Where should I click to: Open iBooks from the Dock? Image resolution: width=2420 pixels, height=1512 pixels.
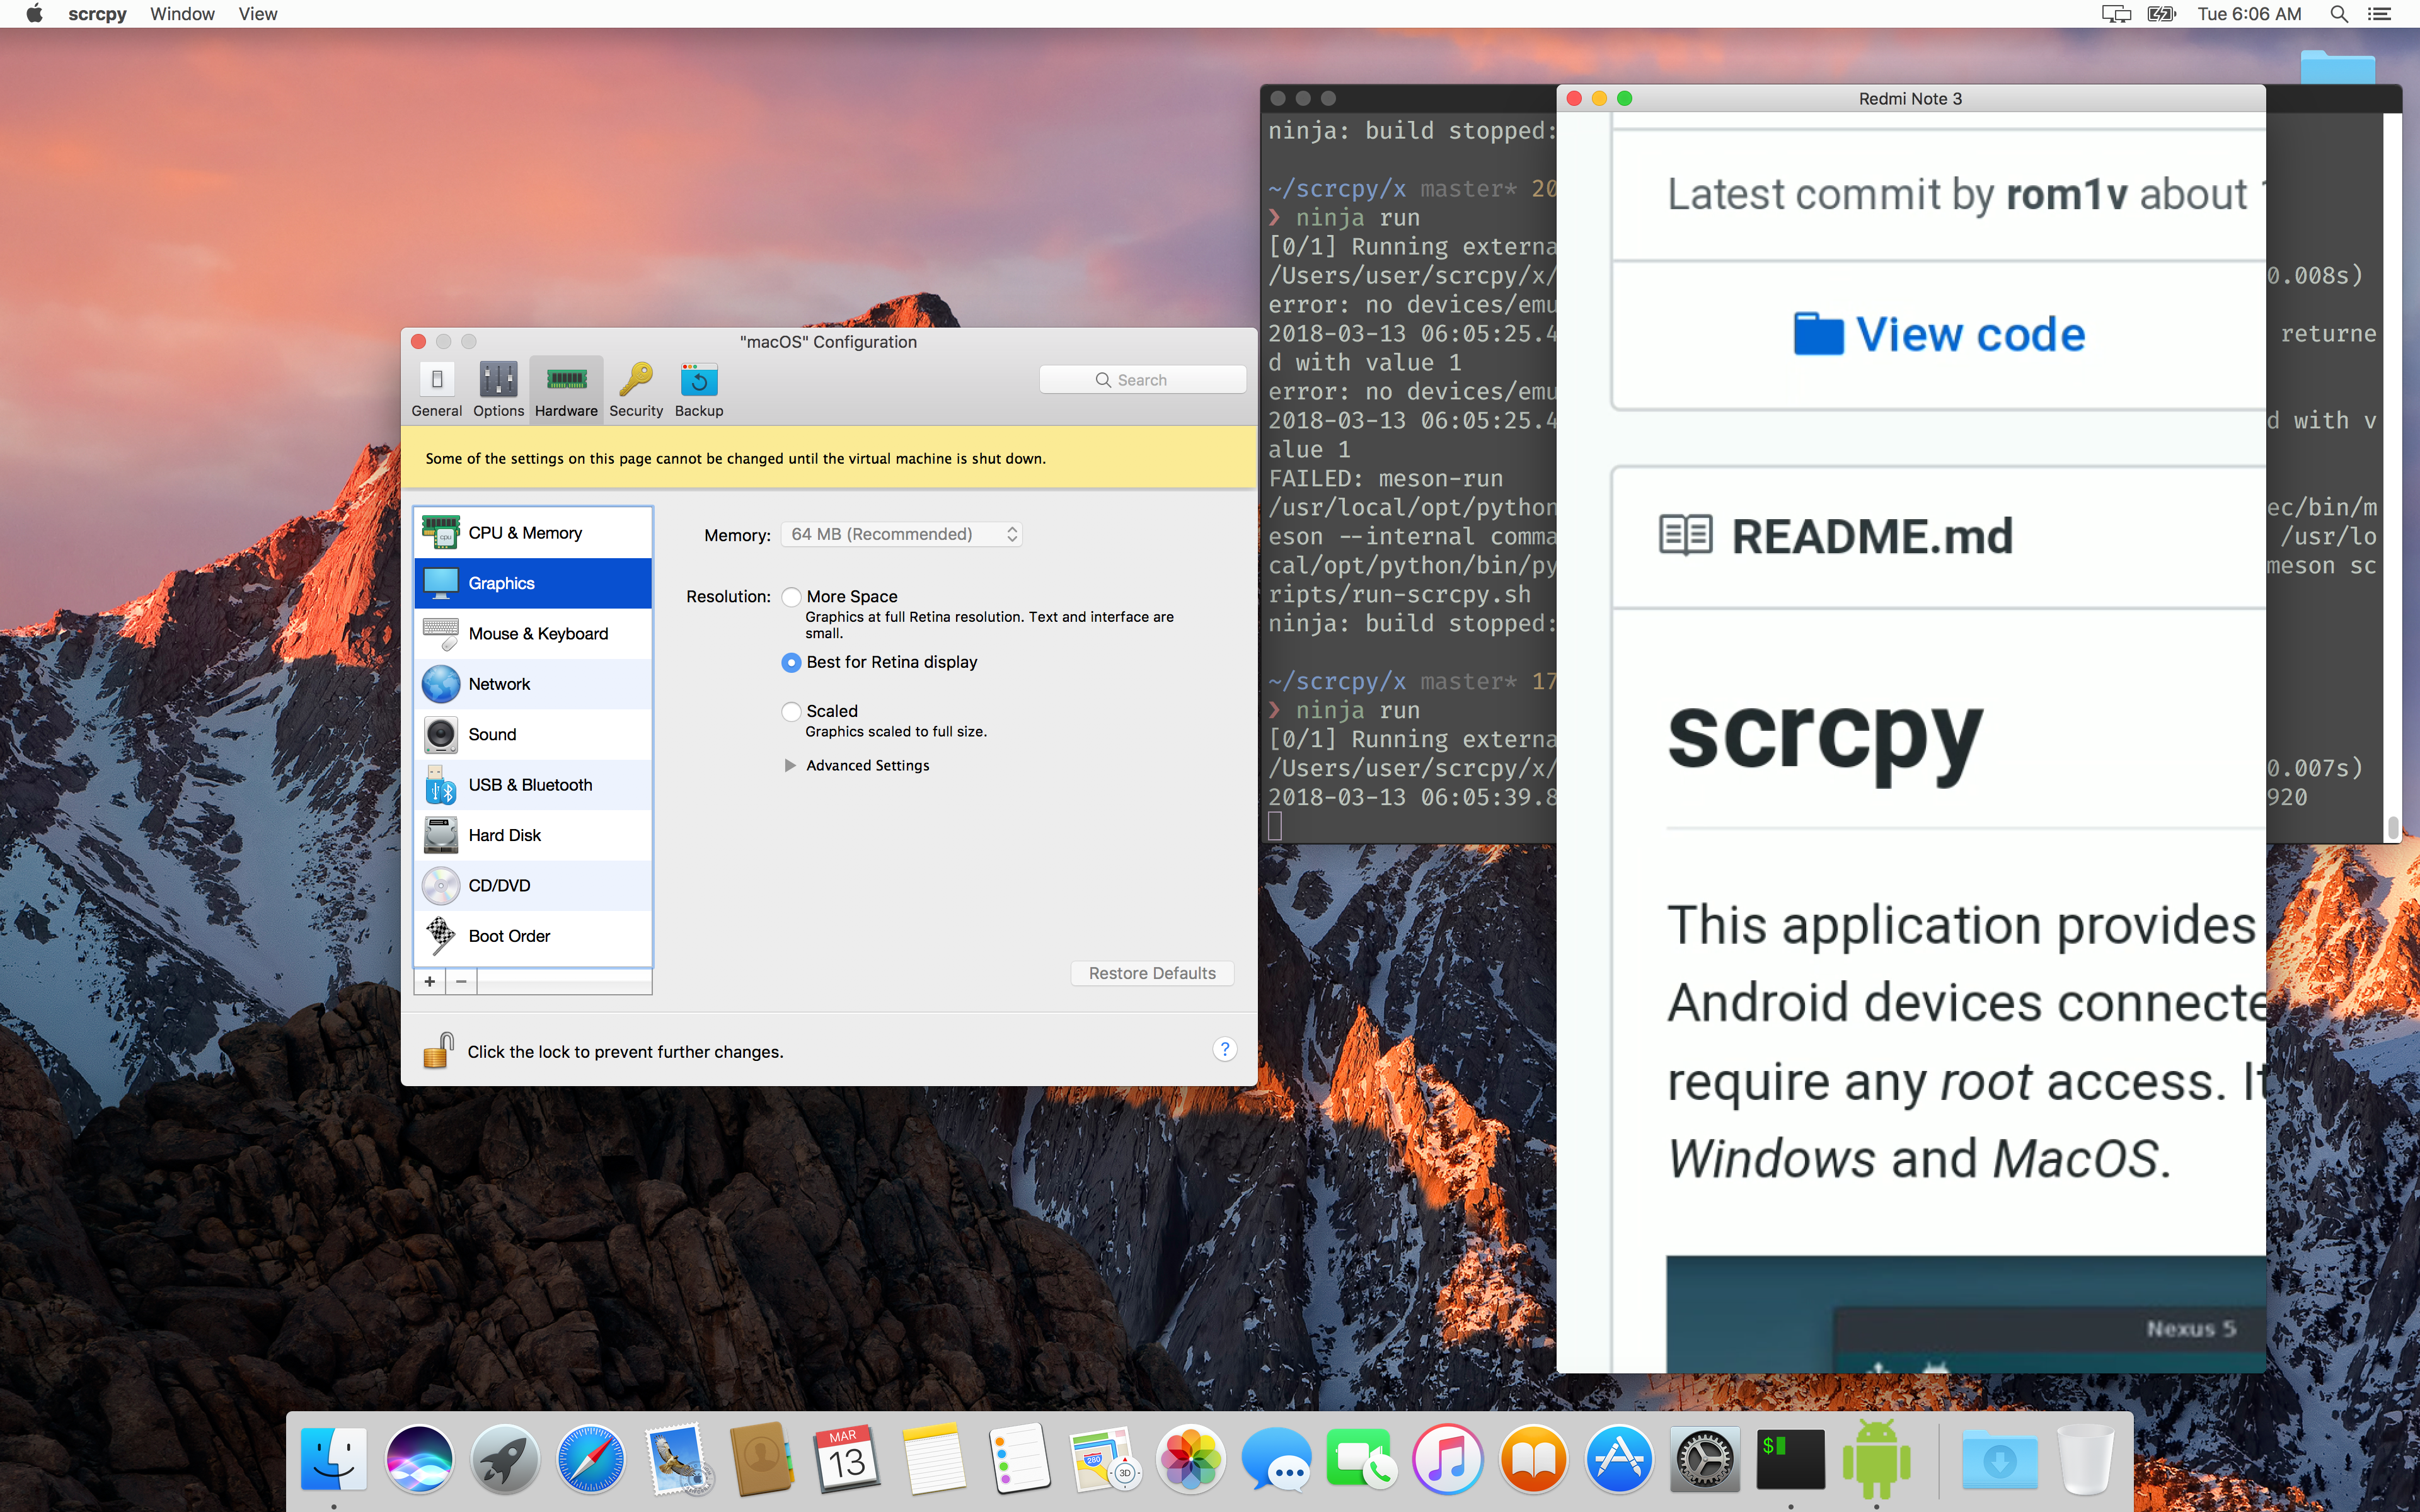tap(1534, 1459)
